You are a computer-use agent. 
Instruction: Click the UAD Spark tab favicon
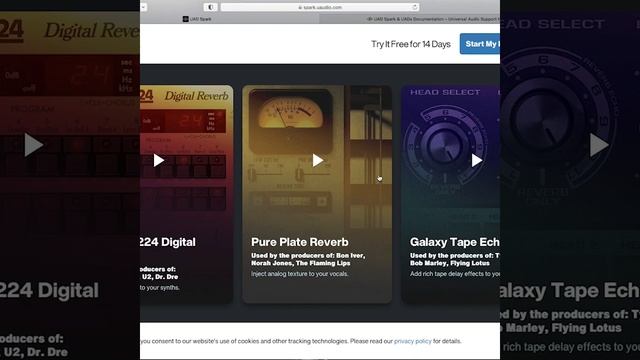click(x=185, y=19)
